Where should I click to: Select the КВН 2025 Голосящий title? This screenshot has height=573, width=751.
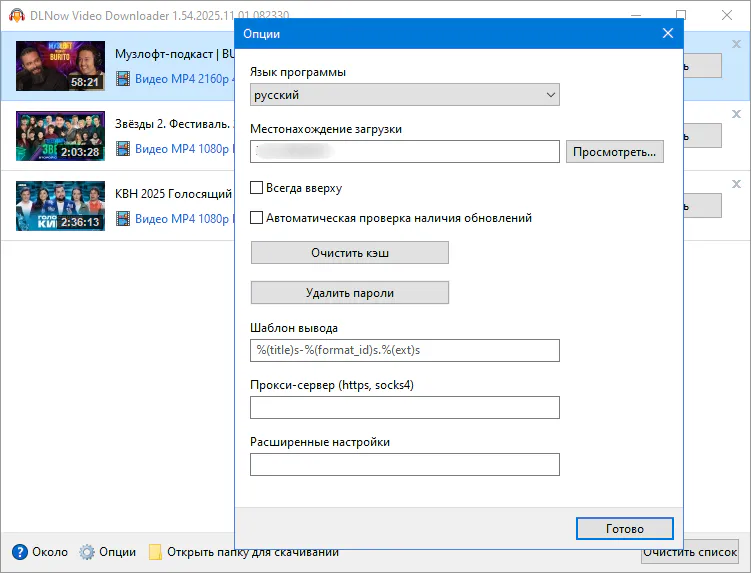coord(173,194)
